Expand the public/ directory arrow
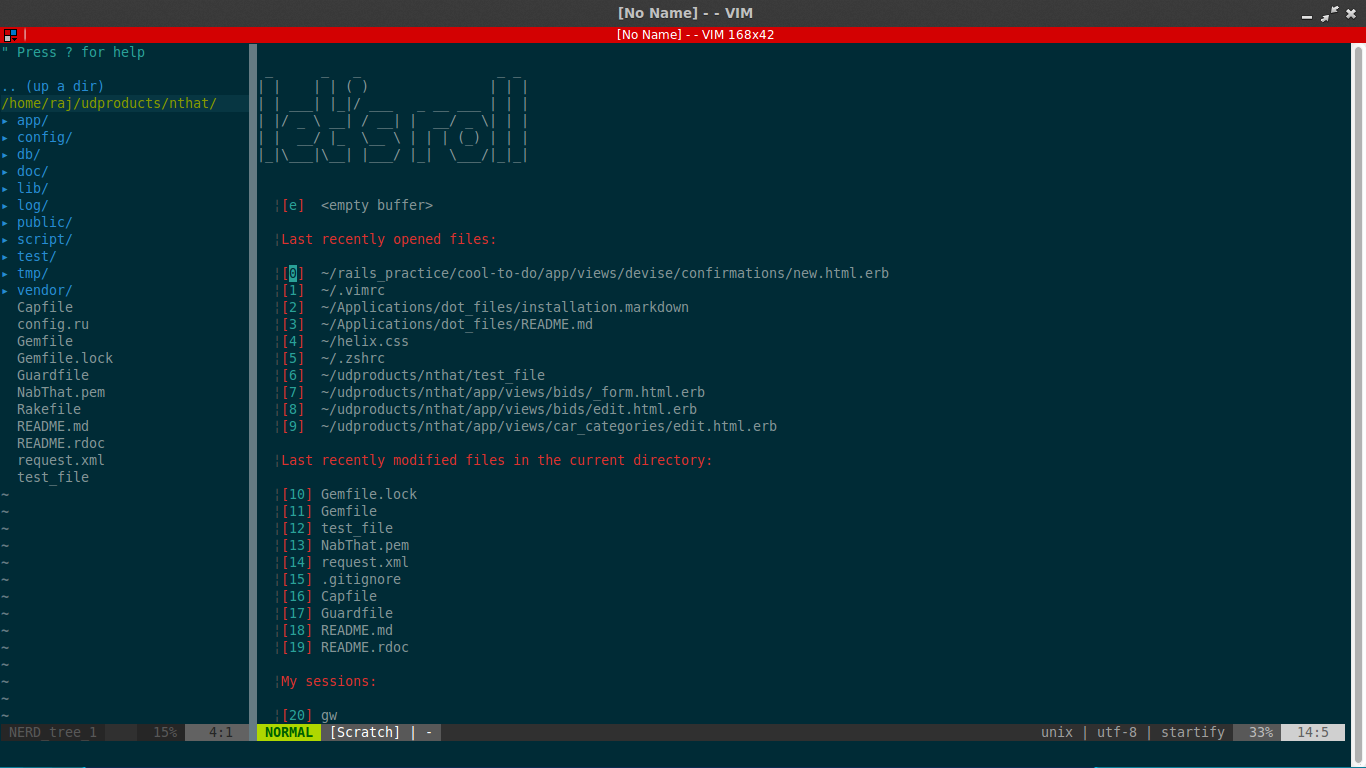The width and height of the screenshot is (1366, 768). coord(5,223)
